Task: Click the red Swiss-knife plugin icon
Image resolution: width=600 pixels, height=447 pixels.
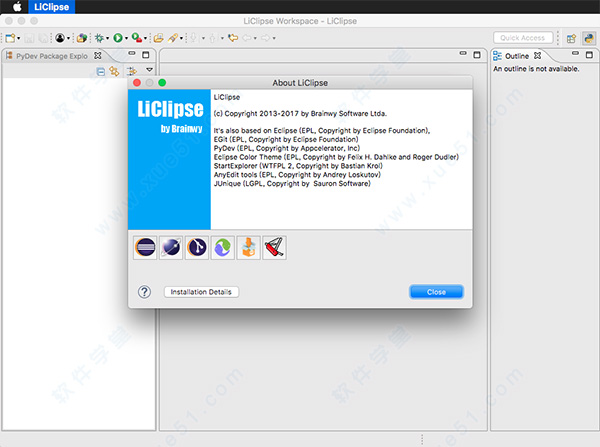Action: 275,246
